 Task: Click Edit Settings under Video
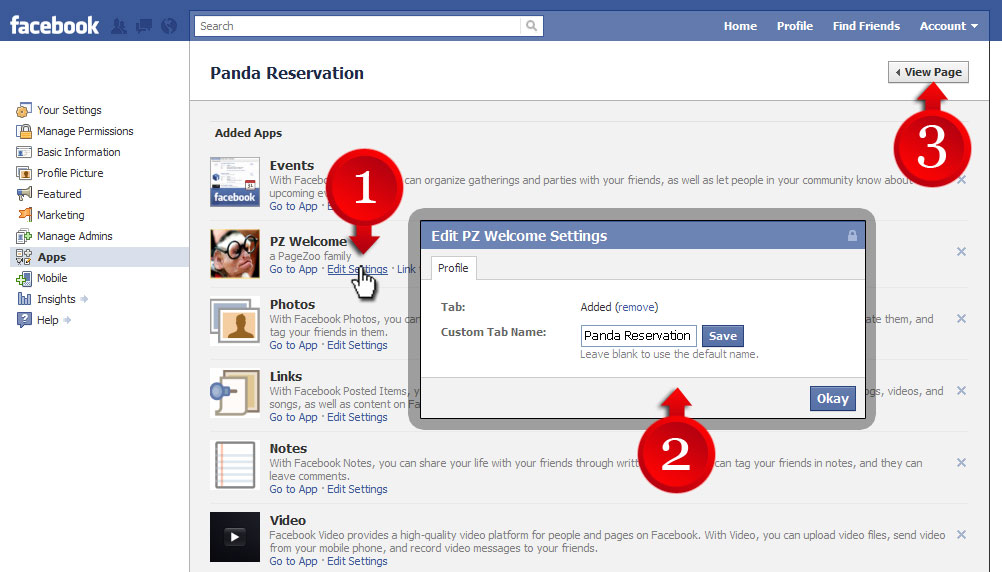(x=357, y=561)
